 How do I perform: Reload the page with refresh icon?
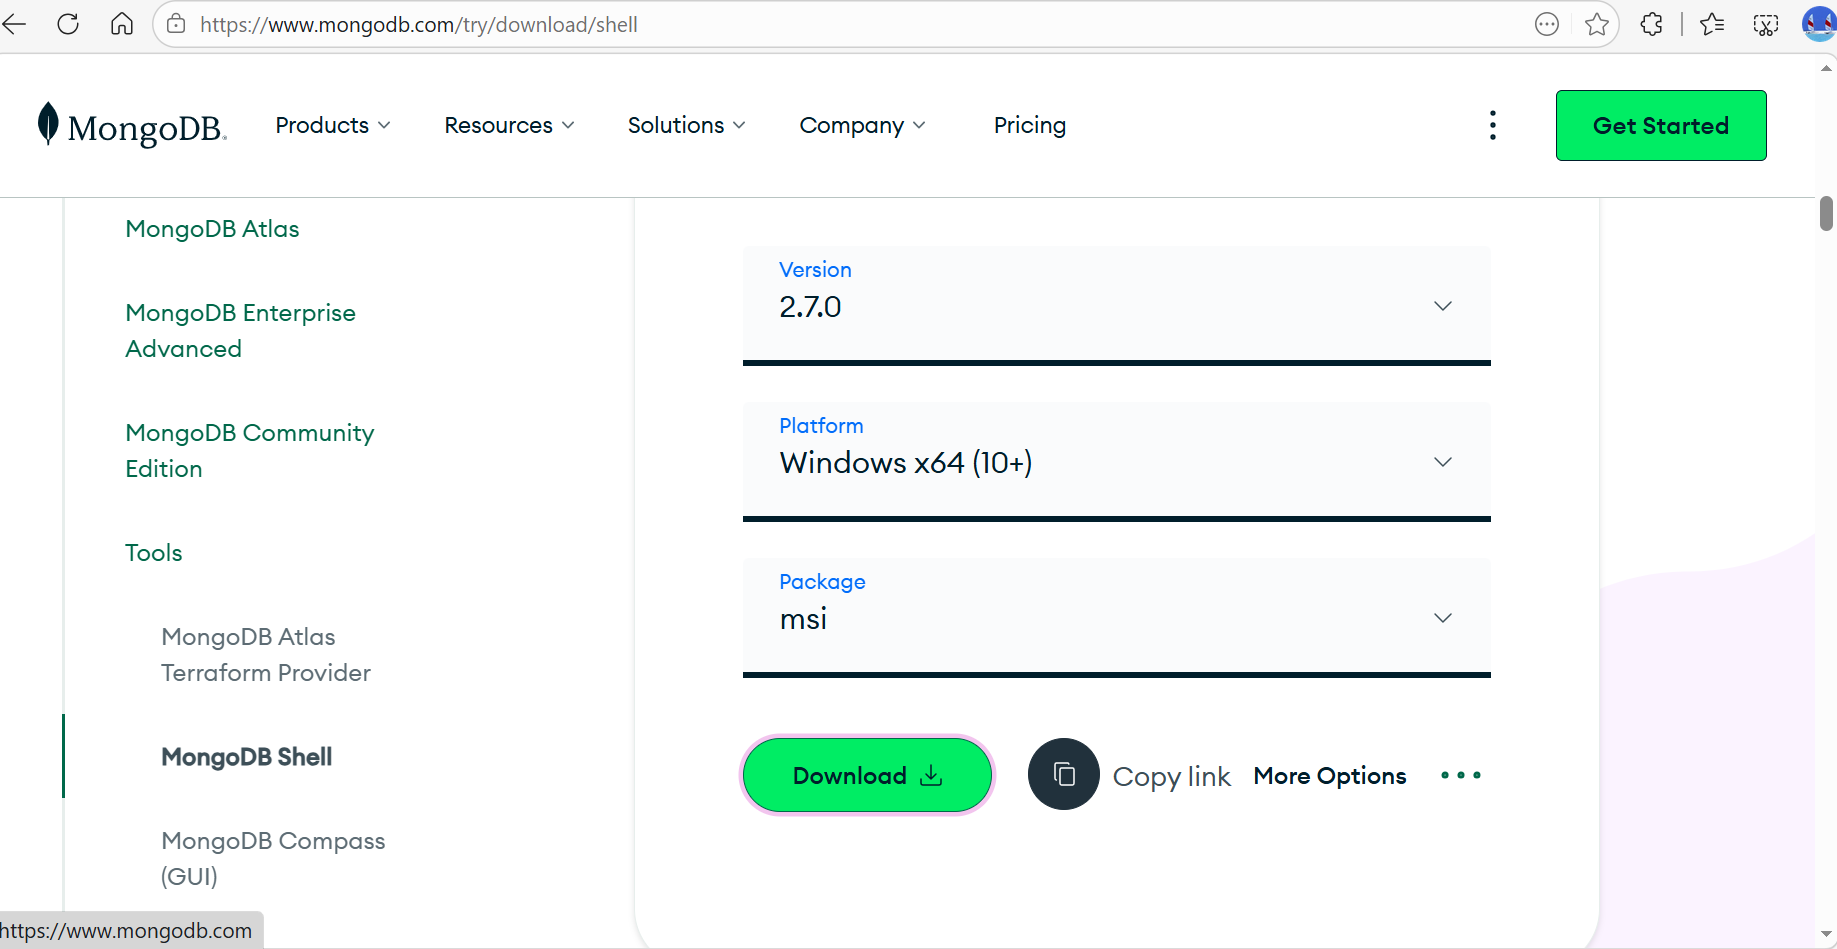pos(68,24)
